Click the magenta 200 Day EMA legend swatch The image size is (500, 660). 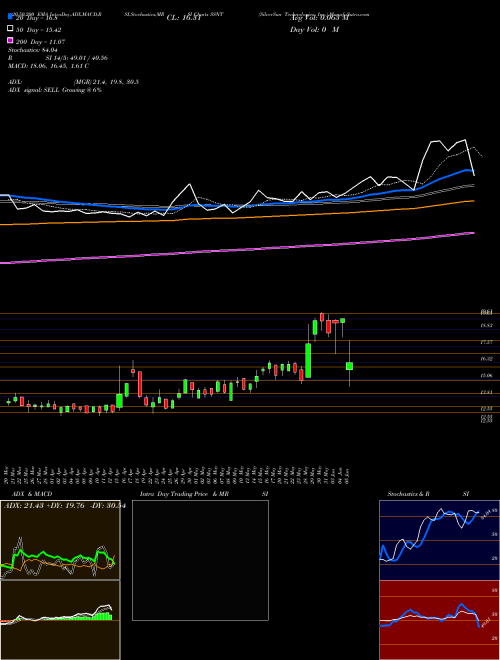click(x=10, y=40)
